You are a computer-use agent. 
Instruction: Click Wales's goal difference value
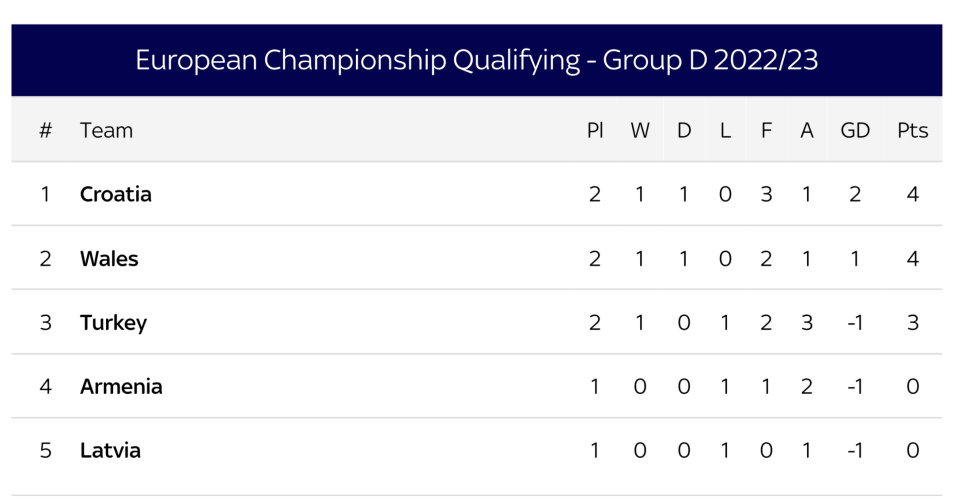click(855, 258)
